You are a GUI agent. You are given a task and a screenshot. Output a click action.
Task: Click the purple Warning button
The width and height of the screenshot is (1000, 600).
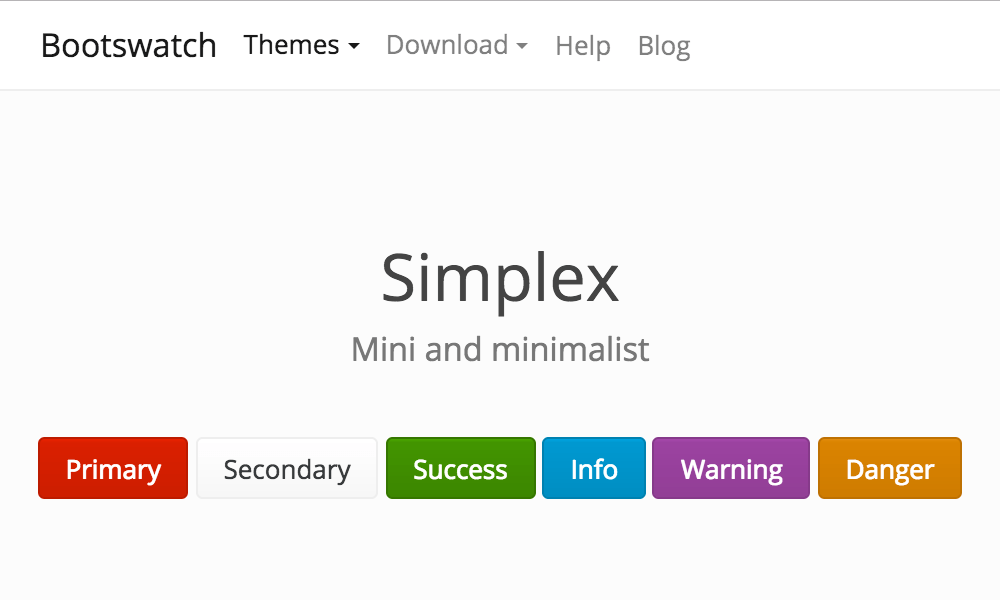pyautogui.click(x=730, y=468)
